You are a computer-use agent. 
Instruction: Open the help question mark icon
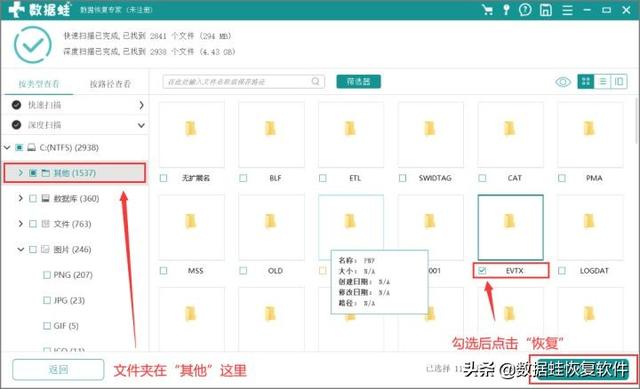click(525, 9)
